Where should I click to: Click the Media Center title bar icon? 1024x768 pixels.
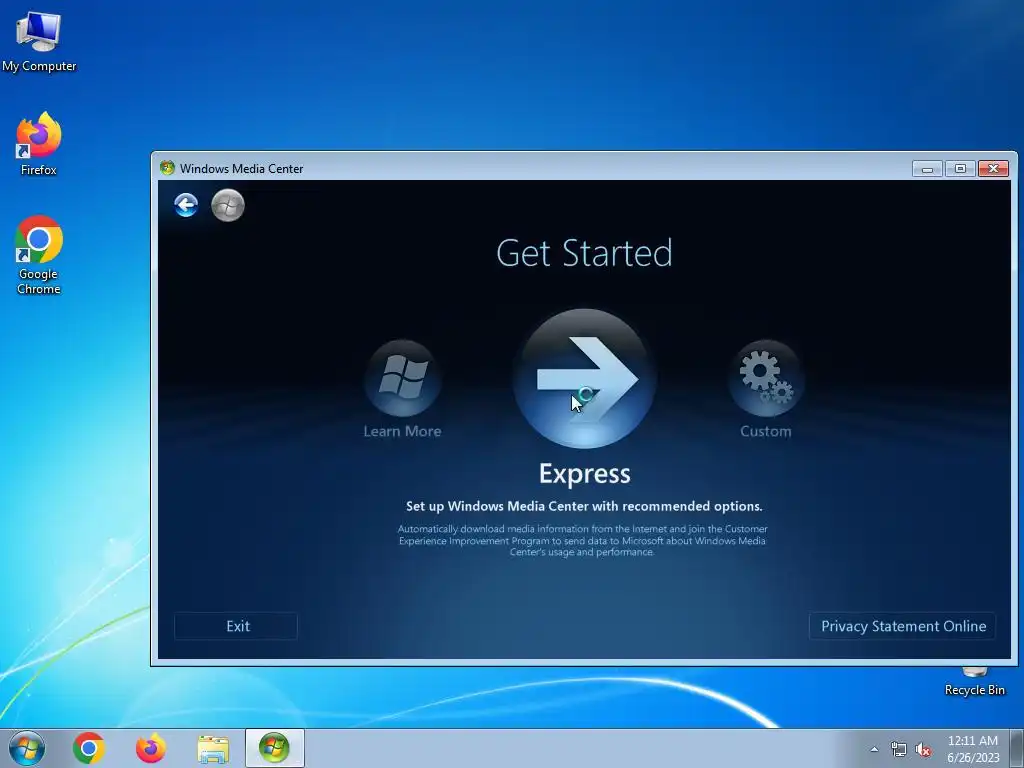167,168
